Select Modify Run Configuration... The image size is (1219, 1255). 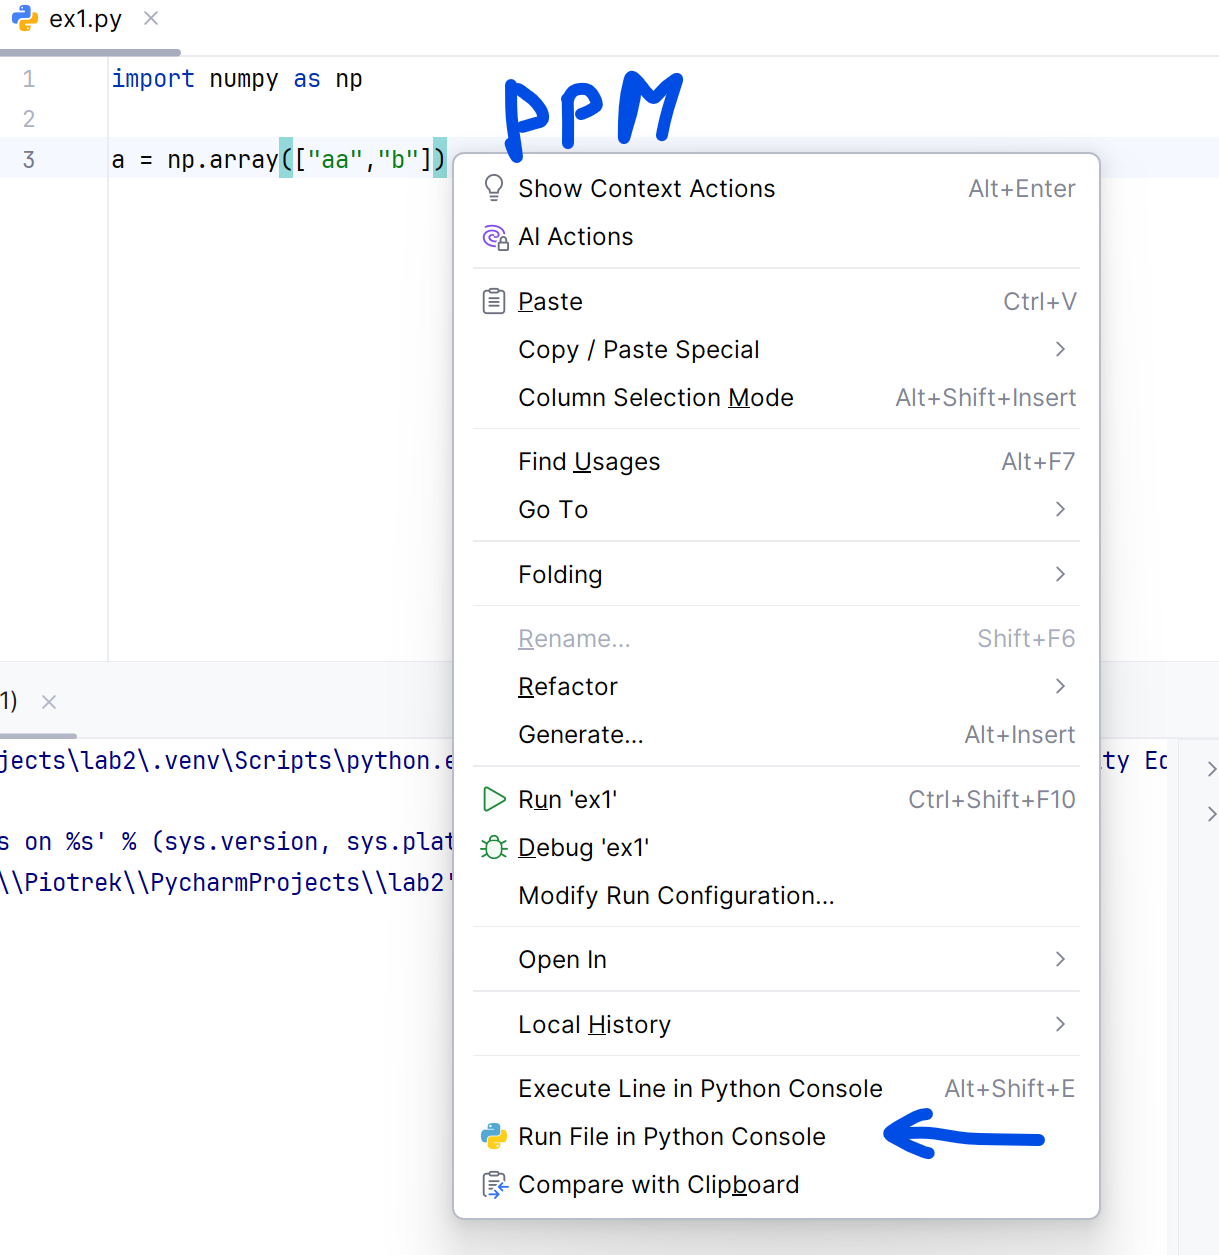click(x=676, y=896)
